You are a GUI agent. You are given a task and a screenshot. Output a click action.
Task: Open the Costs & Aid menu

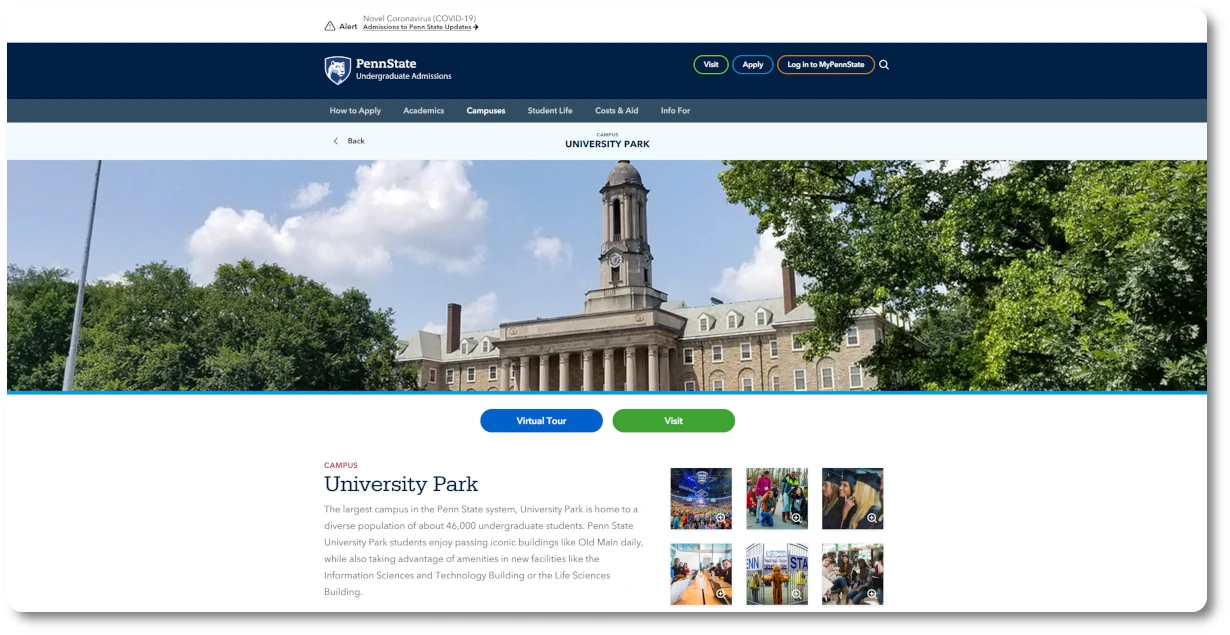tap(616, 111)
